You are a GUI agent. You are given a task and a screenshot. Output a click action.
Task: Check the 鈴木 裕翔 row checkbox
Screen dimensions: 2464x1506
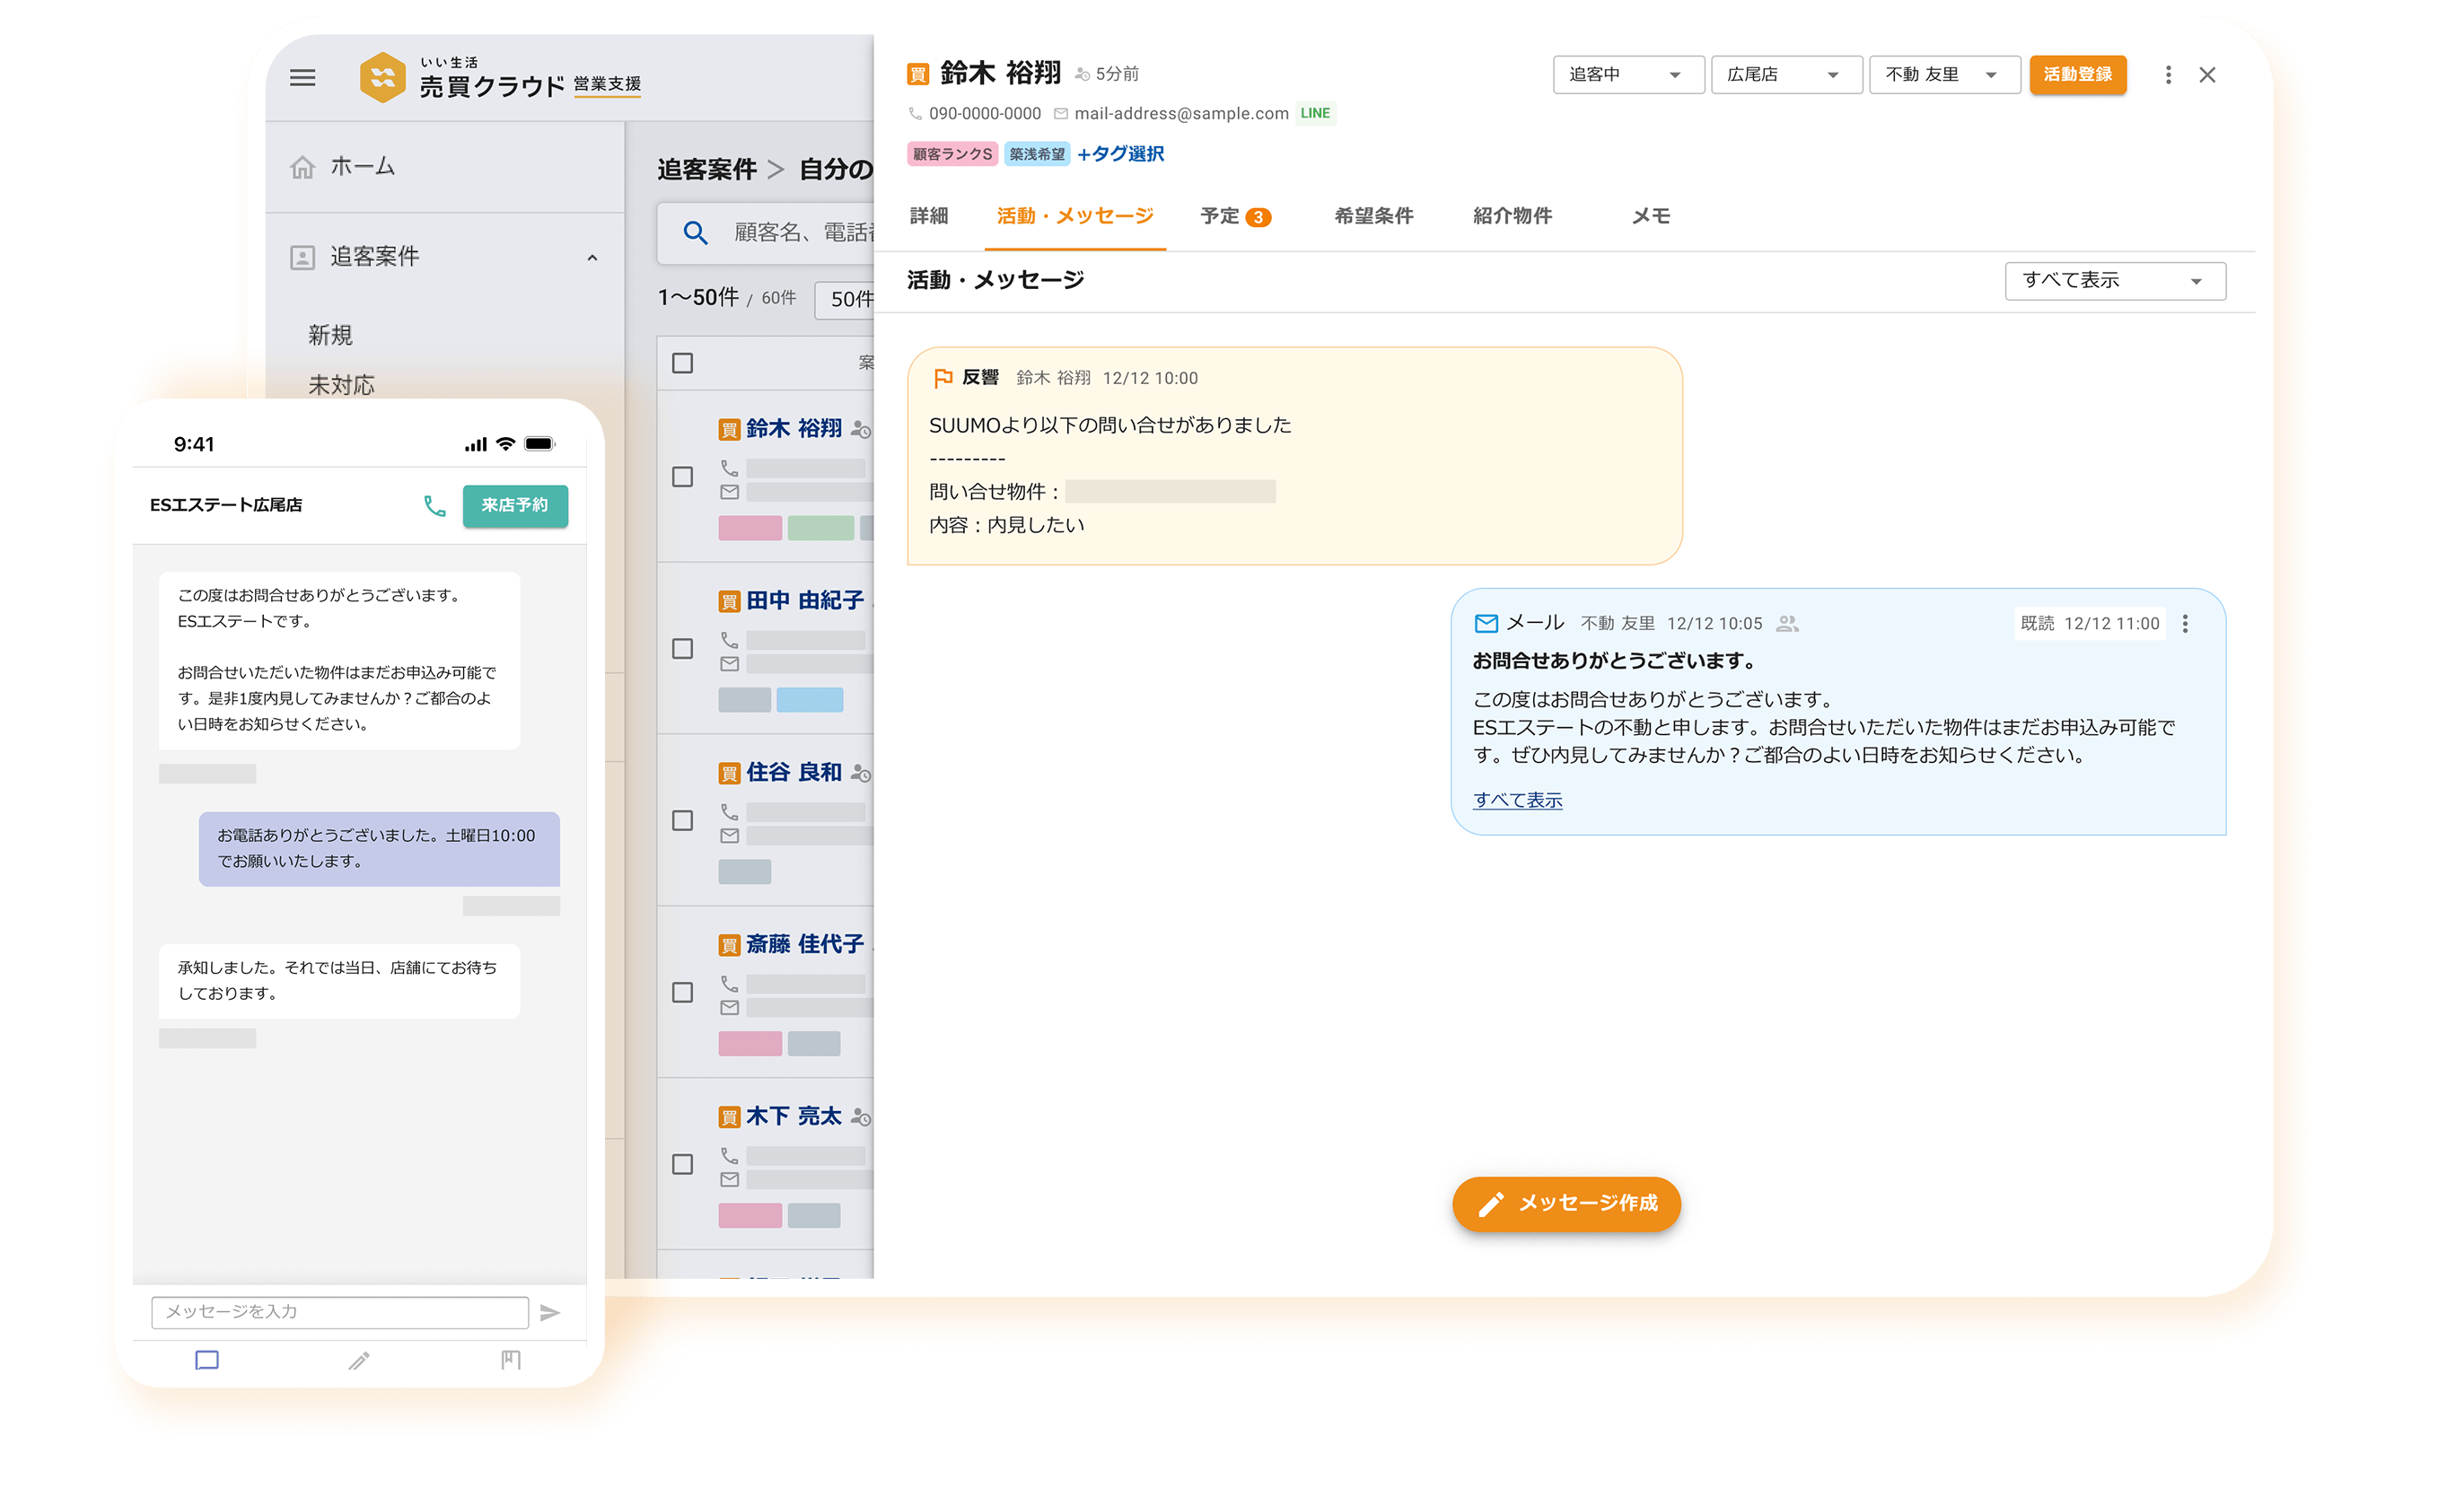(x=682, y=477)
